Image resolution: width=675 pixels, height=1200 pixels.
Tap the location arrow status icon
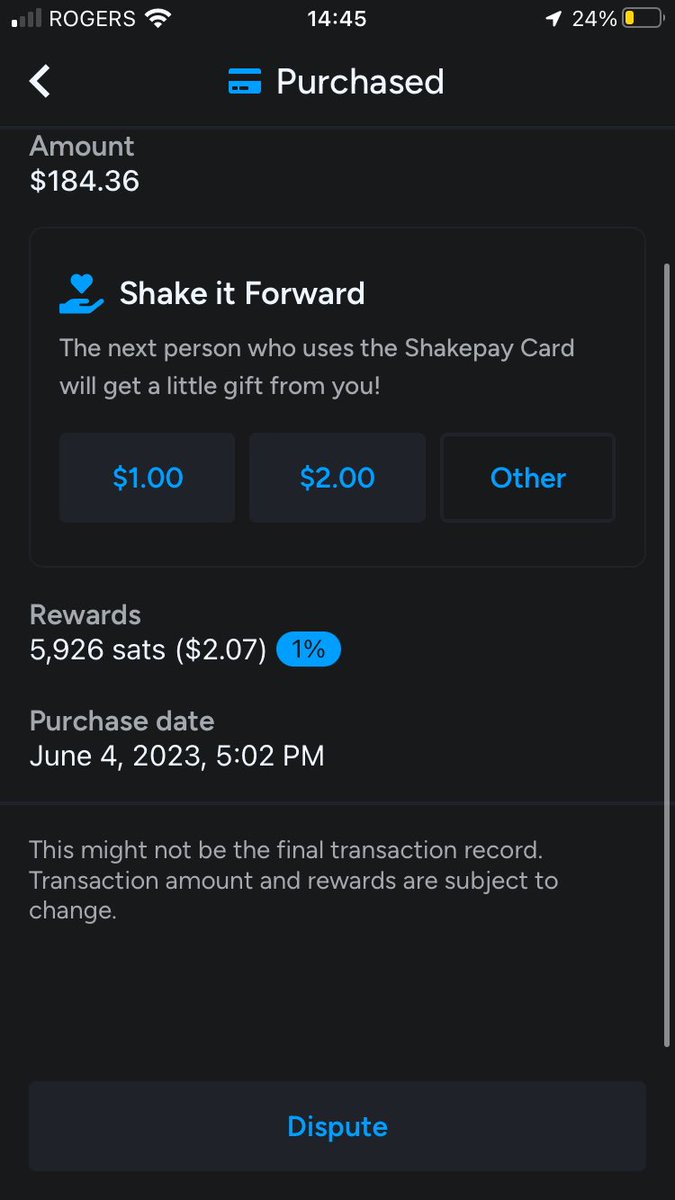tap(553, 19)
